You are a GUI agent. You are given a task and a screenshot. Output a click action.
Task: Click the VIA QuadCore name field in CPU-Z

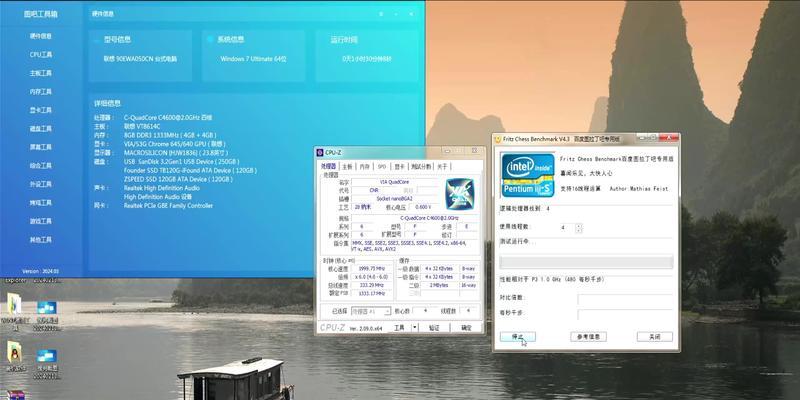click(x=394, y=182)
